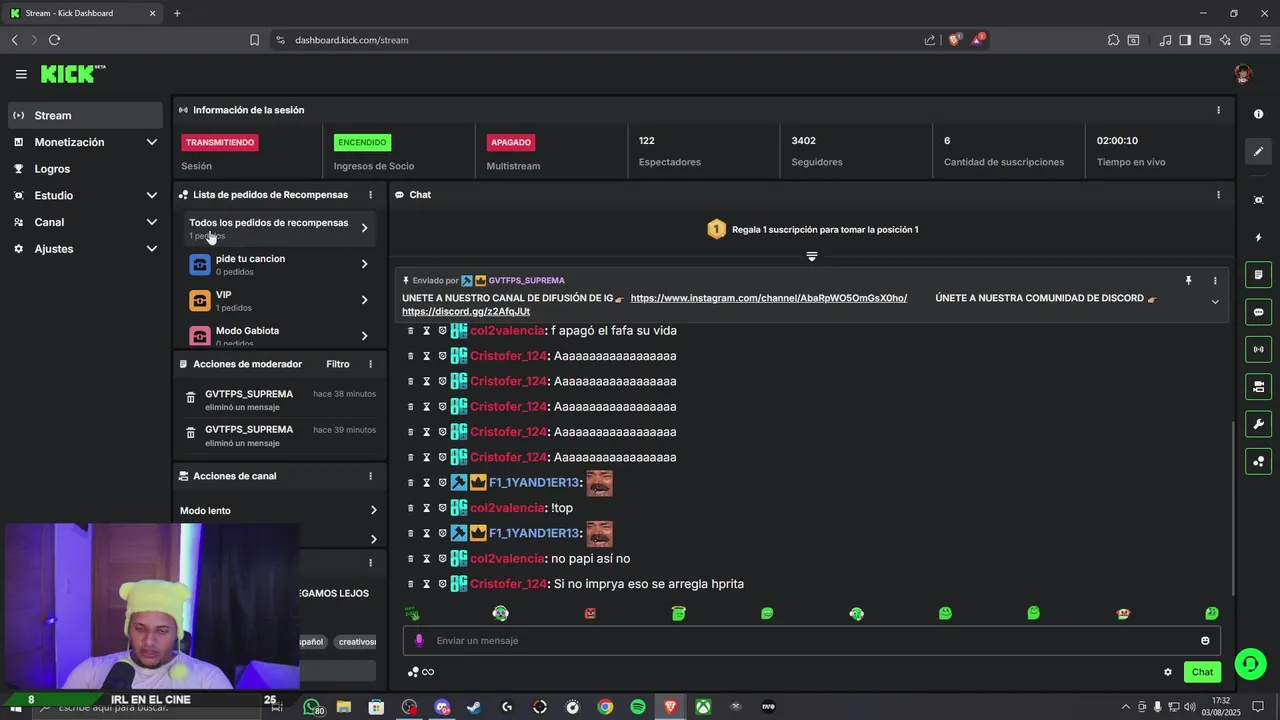Open Modo lento channel action

tap(279, 511)
